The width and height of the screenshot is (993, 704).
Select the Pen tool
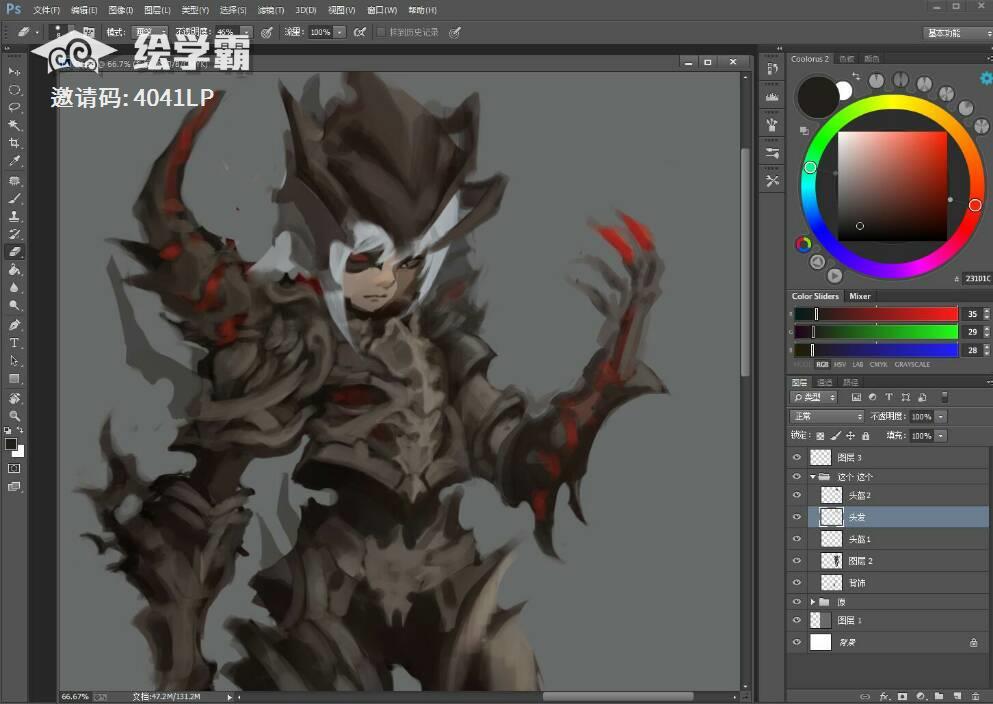pos(14,325)
